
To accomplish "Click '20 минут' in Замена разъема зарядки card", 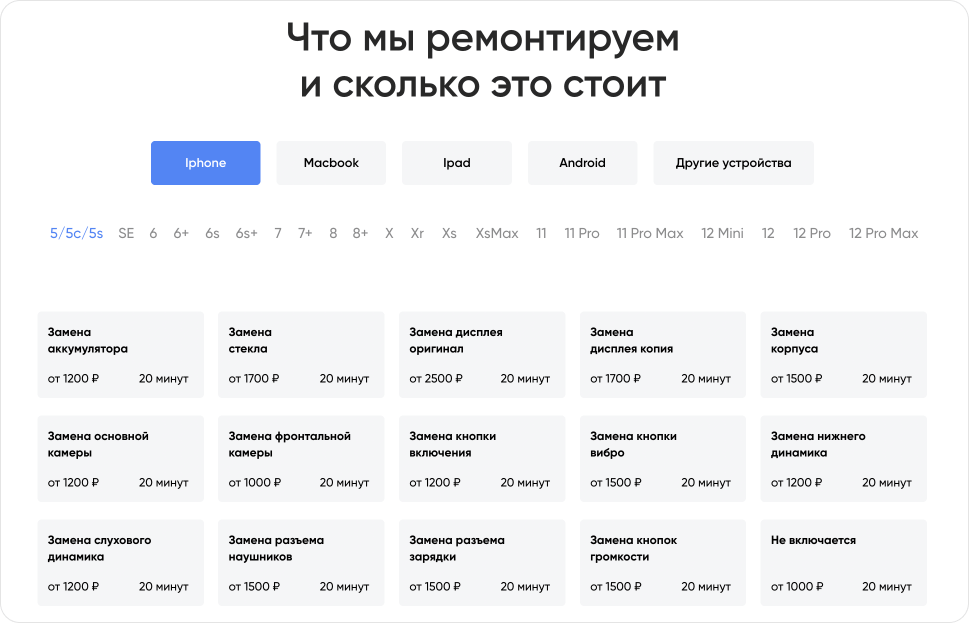I will (x=525, y=586).
